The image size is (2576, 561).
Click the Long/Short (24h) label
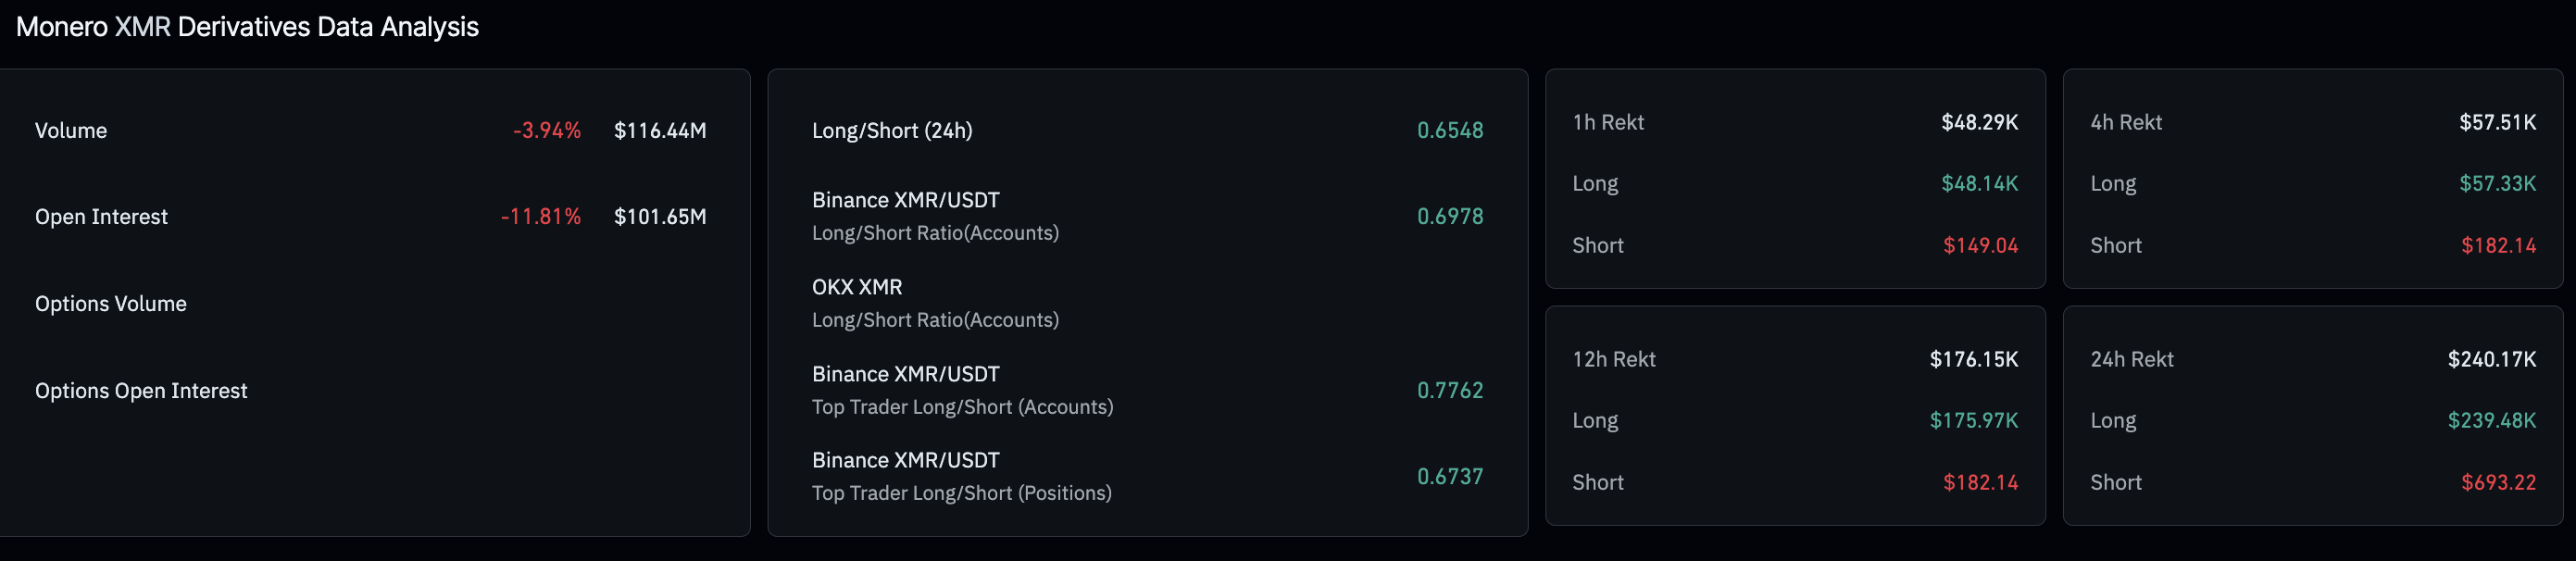[x=892, y=131]
